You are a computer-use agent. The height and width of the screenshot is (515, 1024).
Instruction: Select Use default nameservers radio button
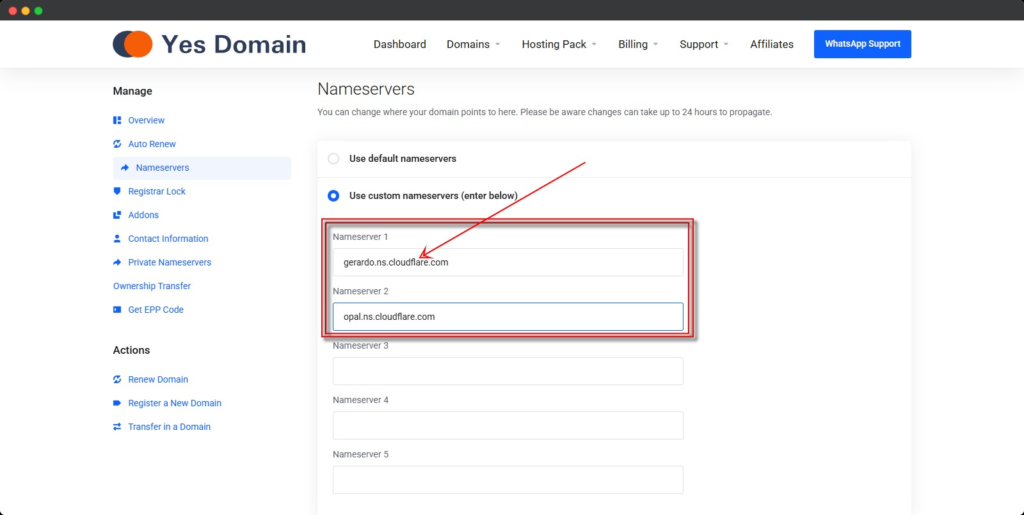tap(334, 159)
